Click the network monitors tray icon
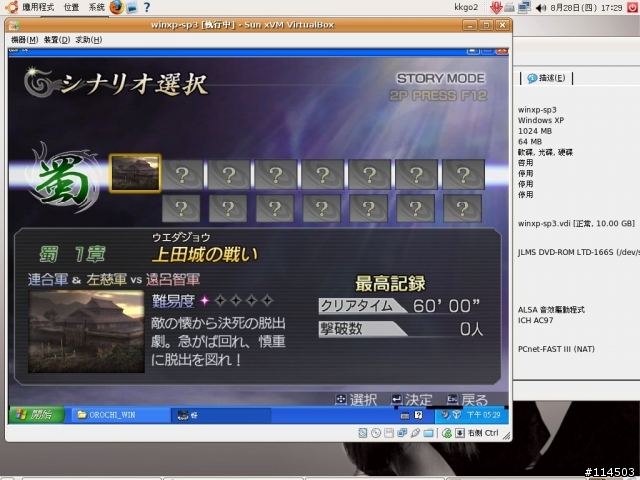The image size is (640, 480). (x=524, y=7)
